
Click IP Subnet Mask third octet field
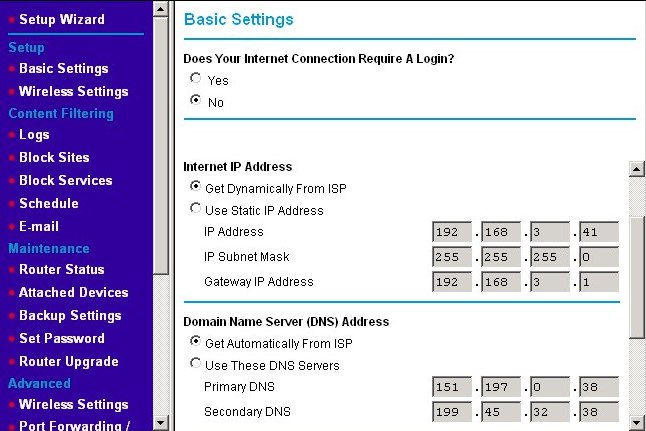pyautogui.click(x=550, y=257)
